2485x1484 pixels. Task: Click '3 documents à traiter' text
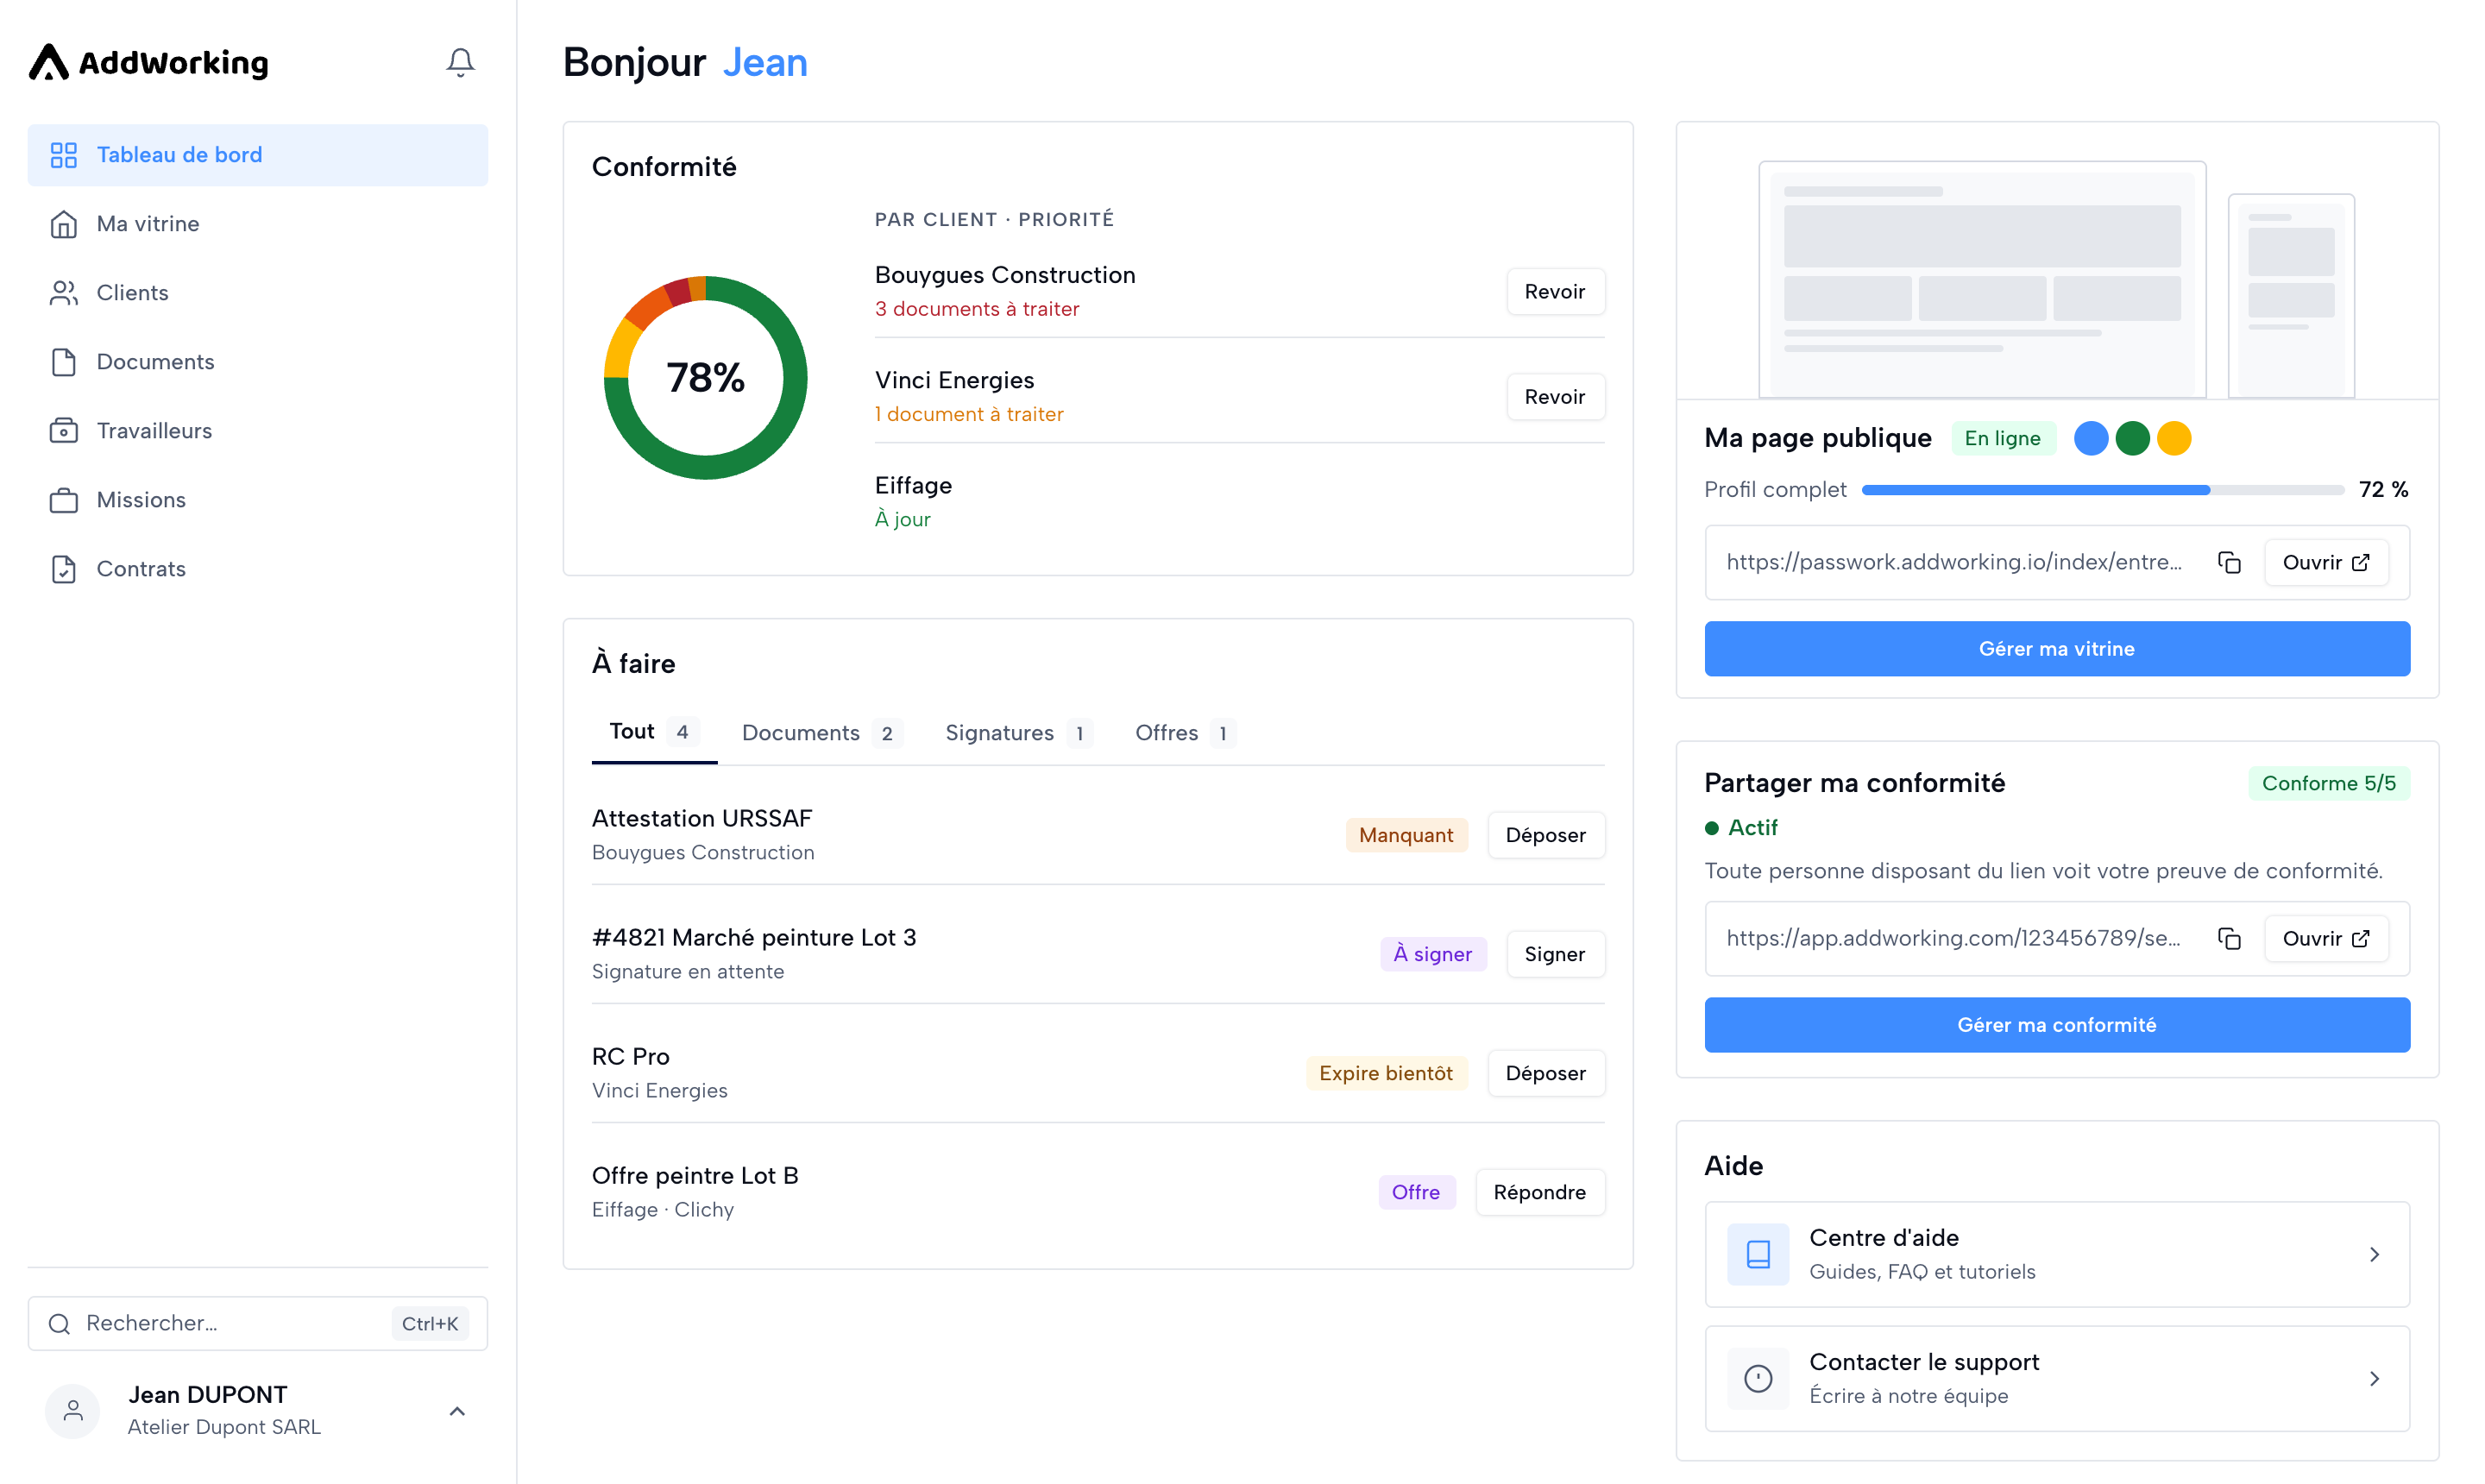(x=977, y=309)
